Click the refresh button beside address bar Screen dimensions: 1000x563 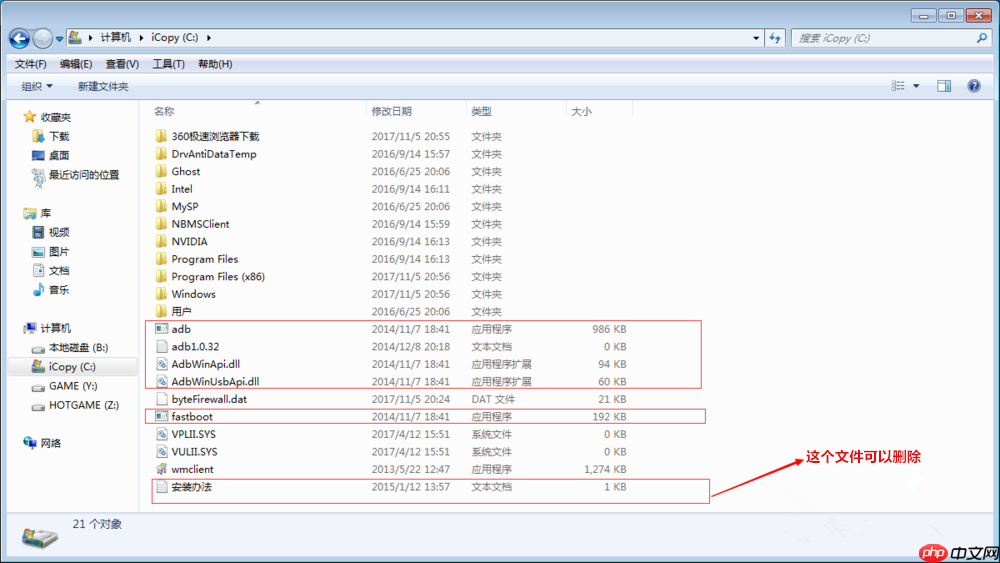(x=775, y=38)
